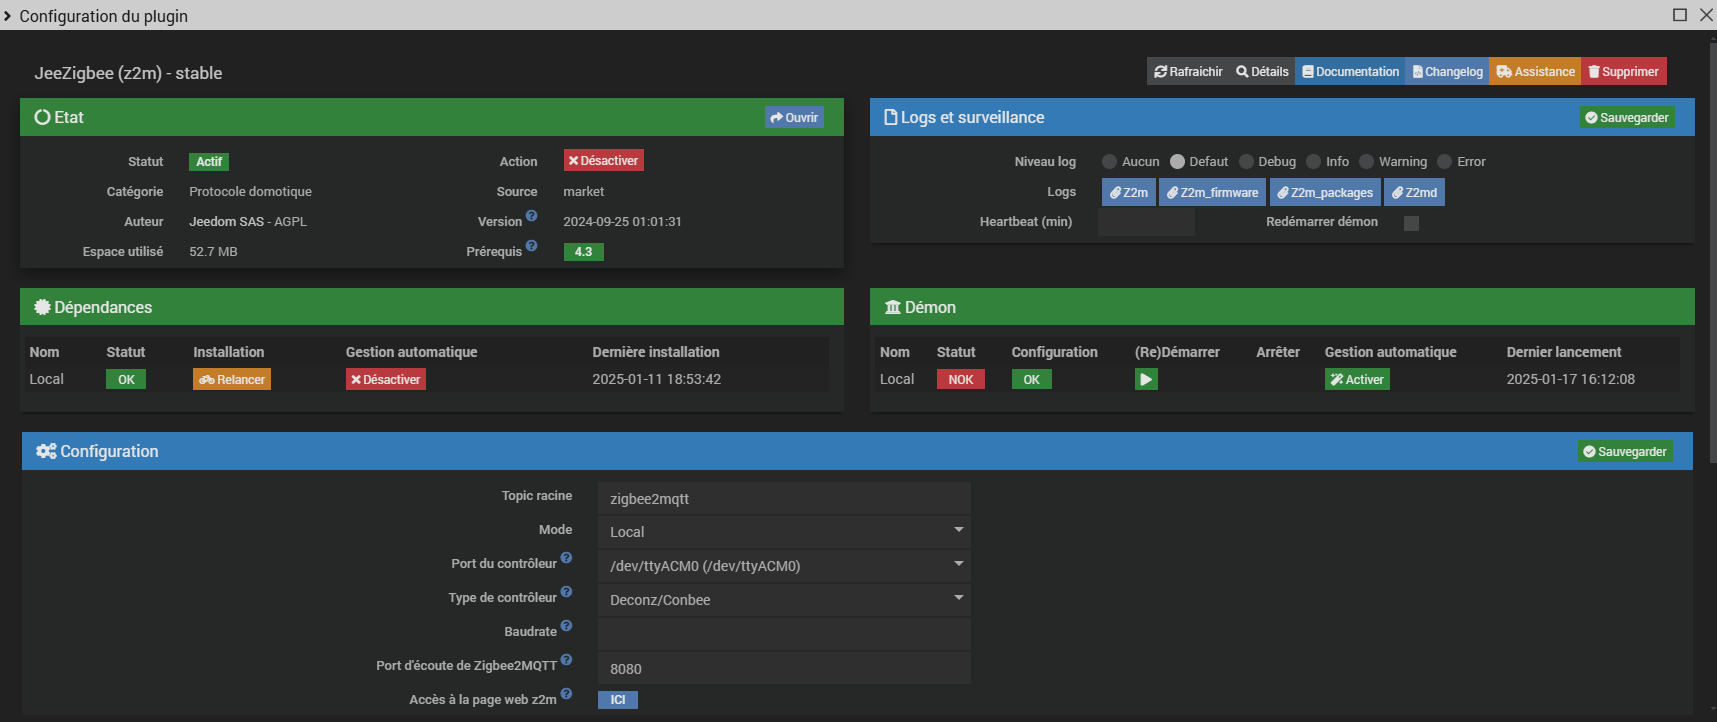
Task: Select the Aucun log level radio
Action: [1109, 162]
